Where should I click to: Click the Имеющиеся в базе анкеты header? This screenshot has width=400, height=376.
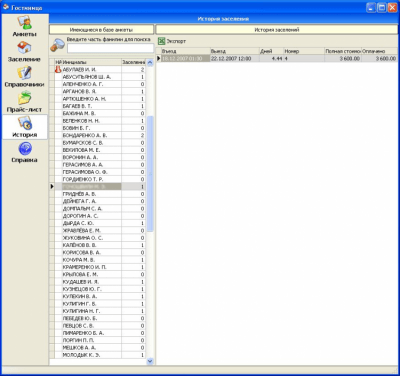101,30
